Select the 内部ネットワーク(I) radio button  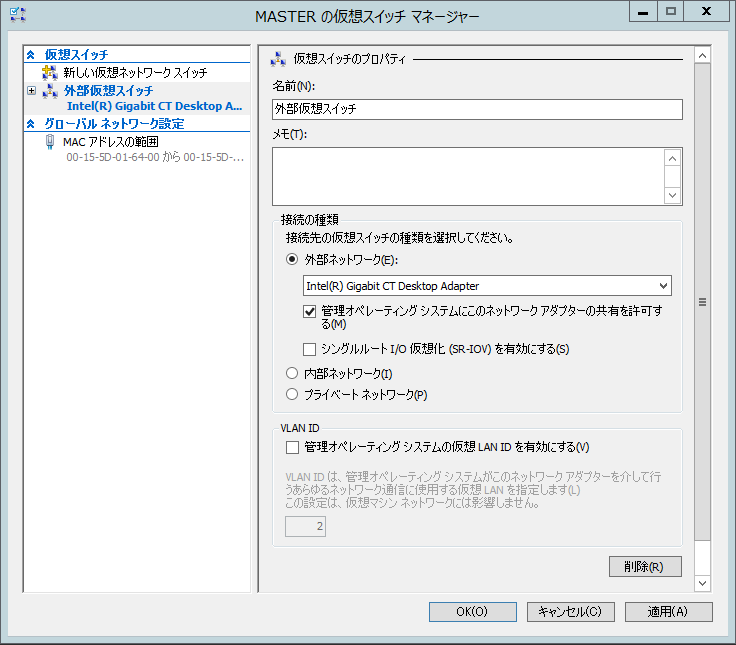click(292, 373)
